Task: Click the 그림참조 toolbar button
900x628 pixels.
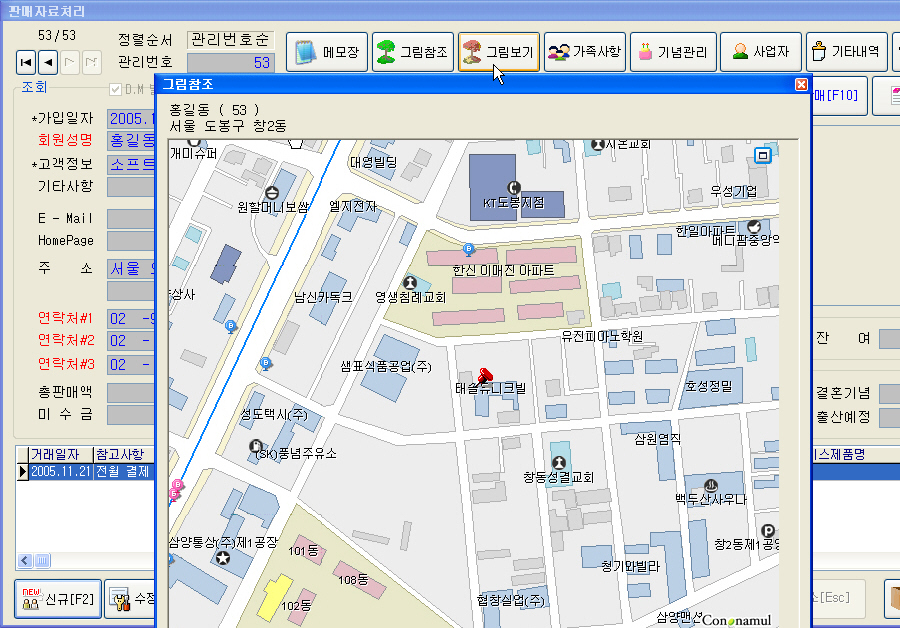Action: click(x=413, y=52)
